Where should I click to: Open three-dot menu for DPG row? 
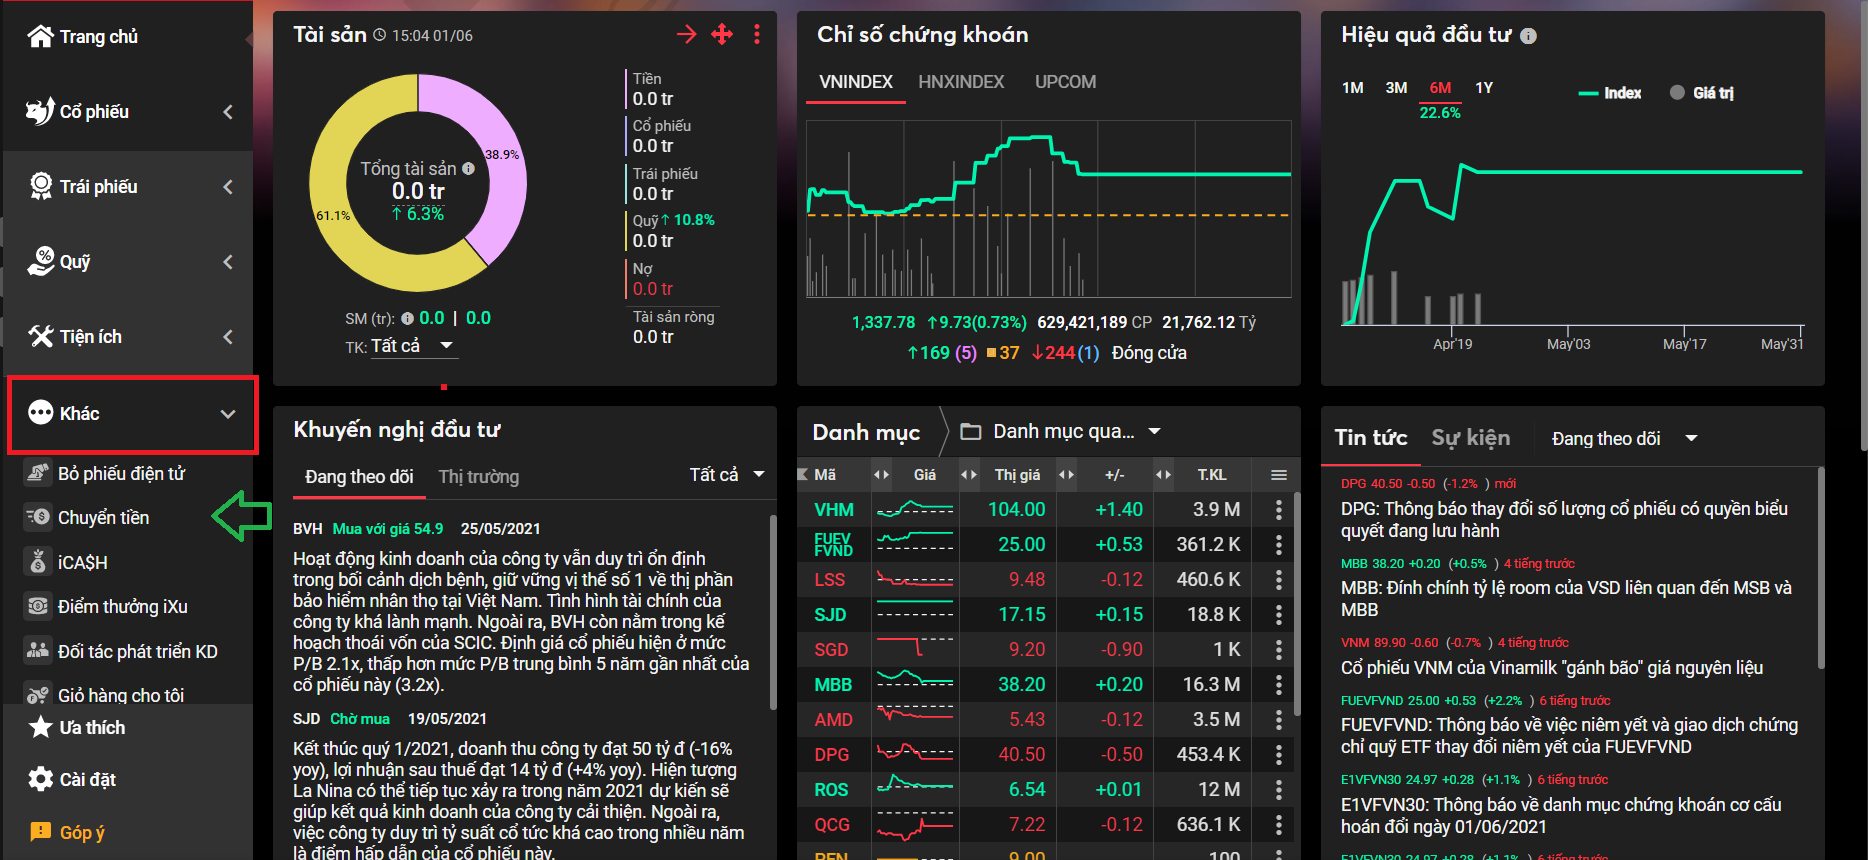1279,755
